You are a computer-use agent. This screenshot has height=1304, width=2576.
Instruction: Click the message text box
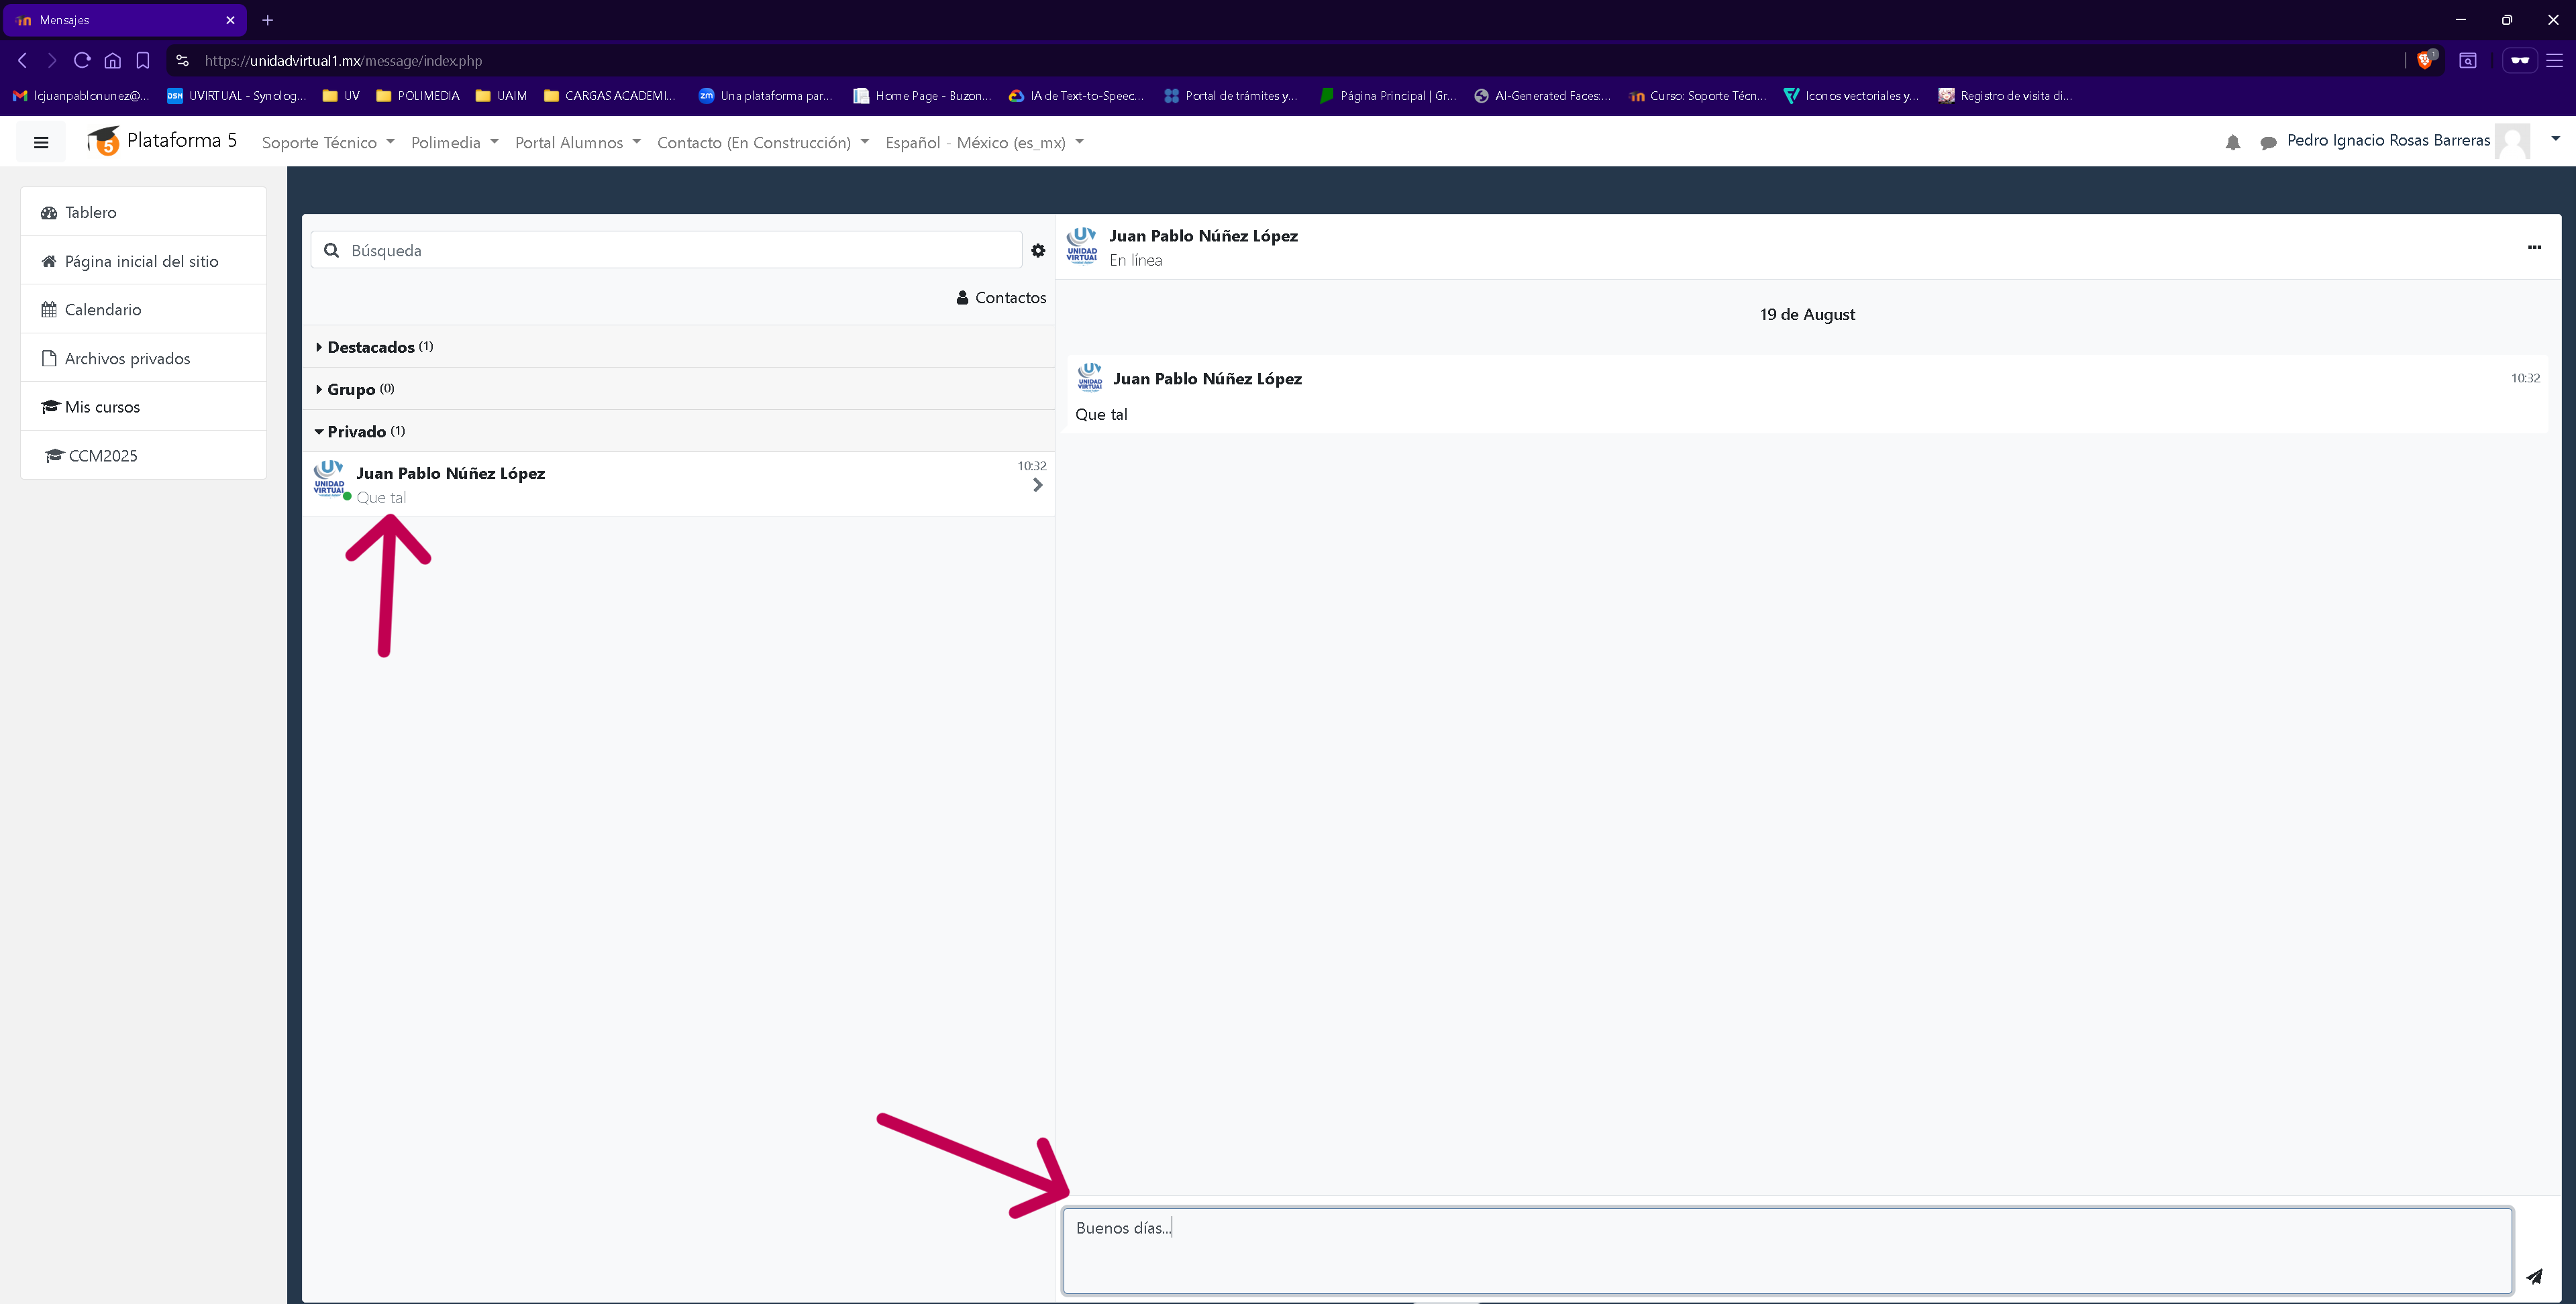click(1787, 1250)
